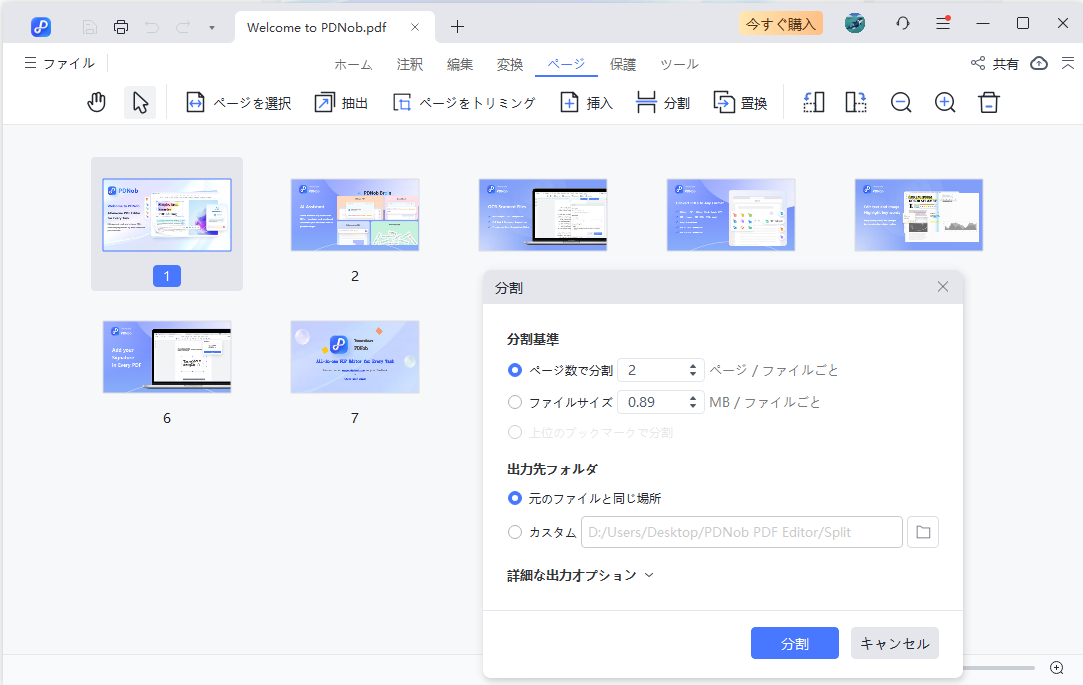
Task: Select ファイルサイズ radio button
Action: click(515, 402)
